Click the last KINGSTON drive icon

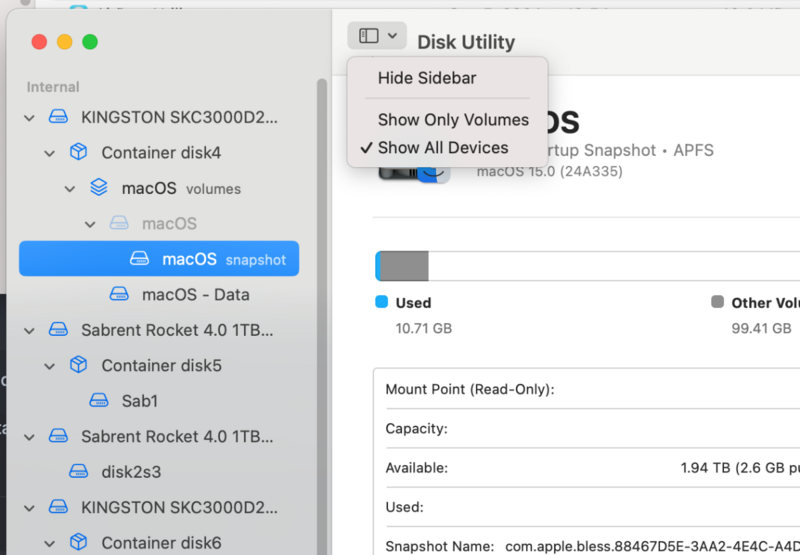pos(58,507)
